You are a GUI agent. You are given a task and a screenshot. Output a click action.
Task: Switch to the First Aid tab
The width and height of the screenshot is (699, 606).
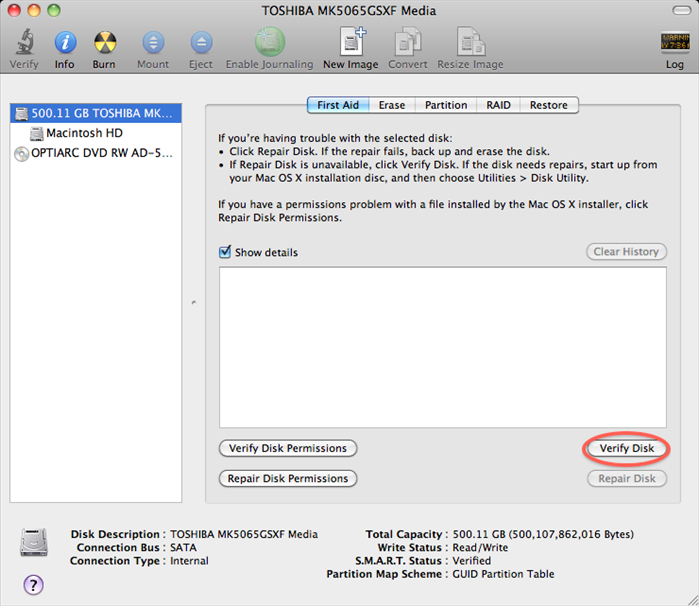click(x=338, y=105)
